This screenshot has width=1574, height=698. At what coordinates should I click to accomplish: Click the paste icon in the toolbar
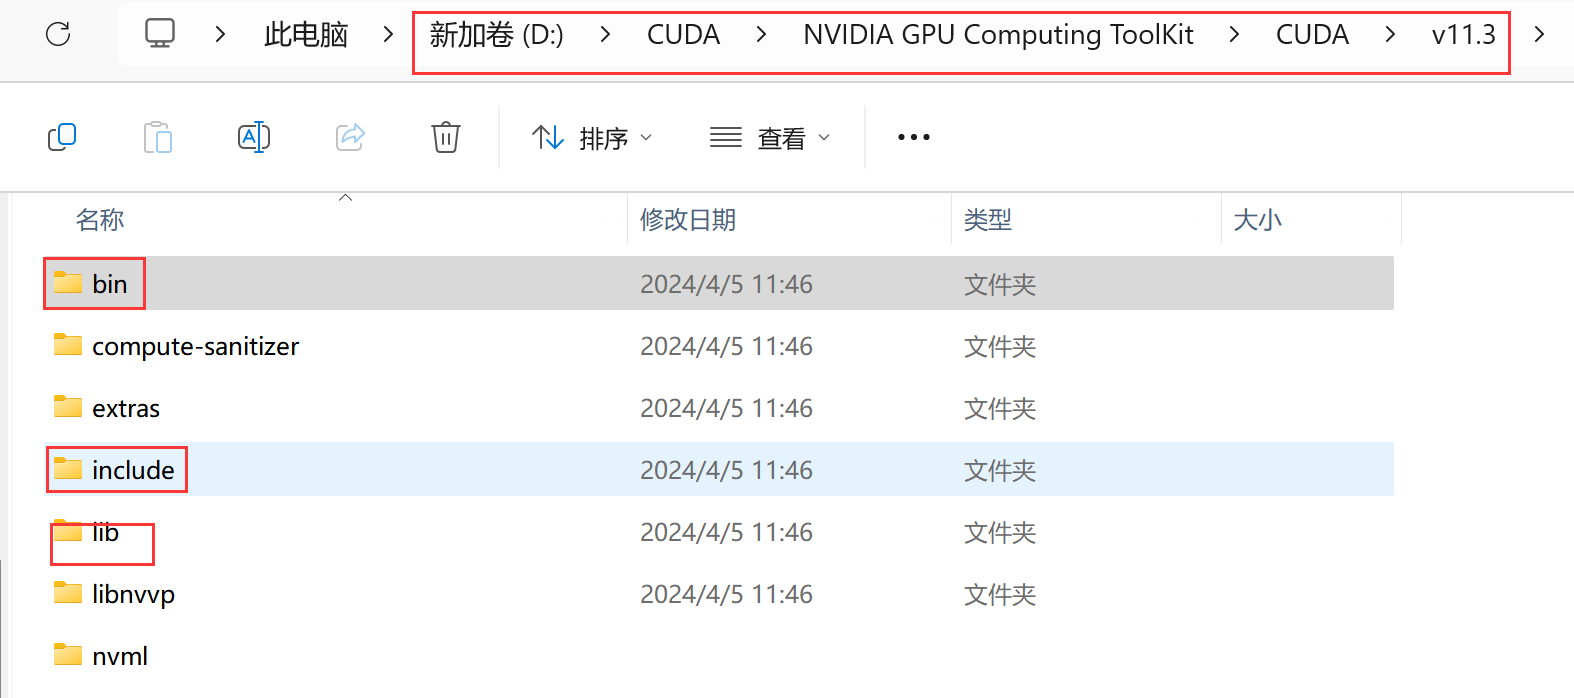click(158, 137)
